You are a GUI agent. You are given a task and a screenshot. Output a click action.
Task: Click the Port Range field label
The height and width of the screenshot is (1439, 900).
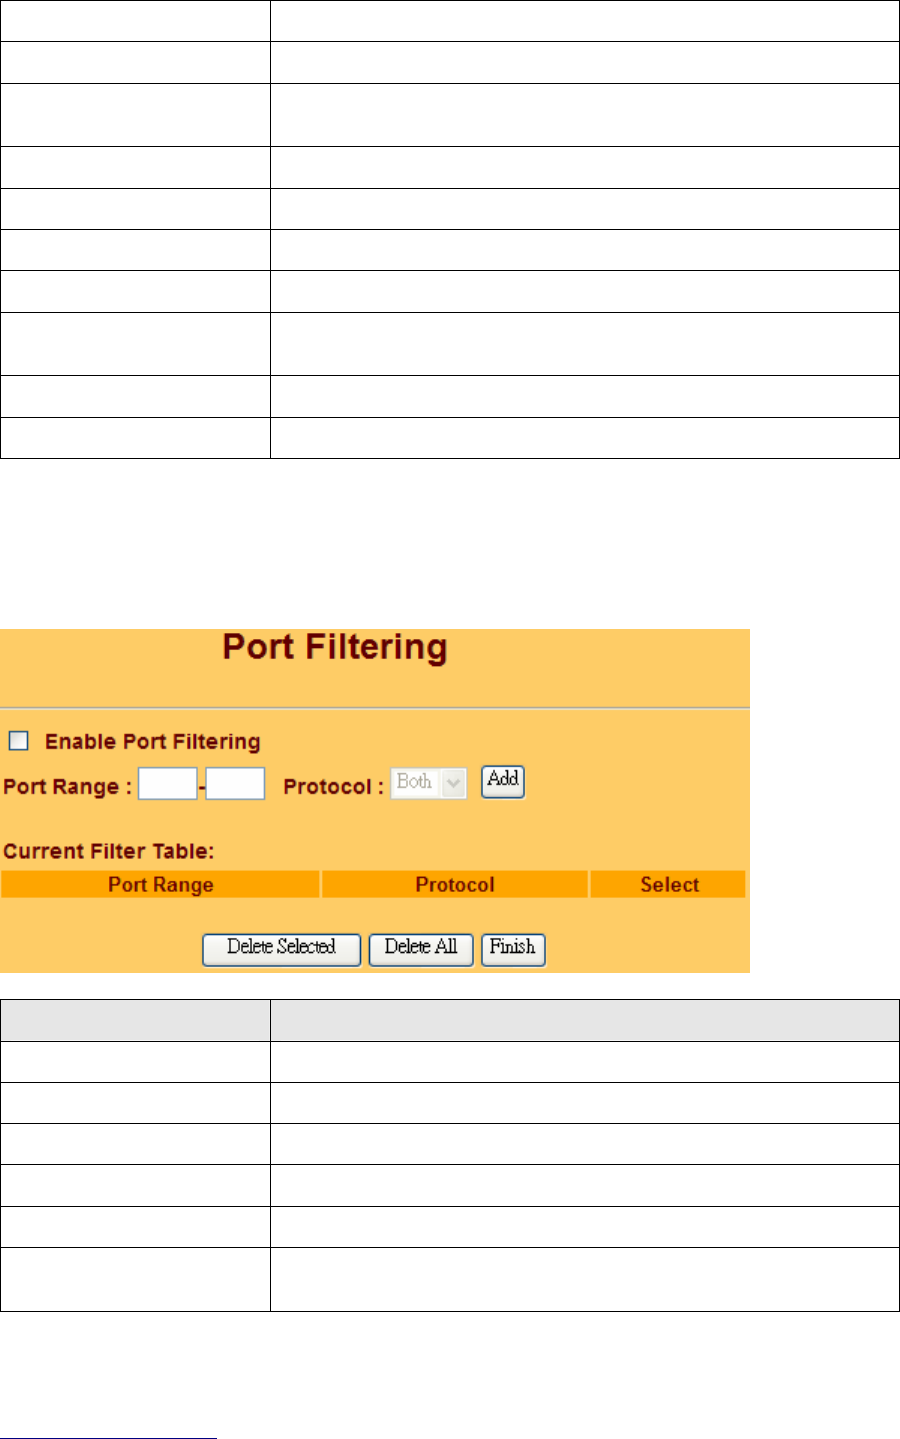pyautogui.click(x=67, y=787)
